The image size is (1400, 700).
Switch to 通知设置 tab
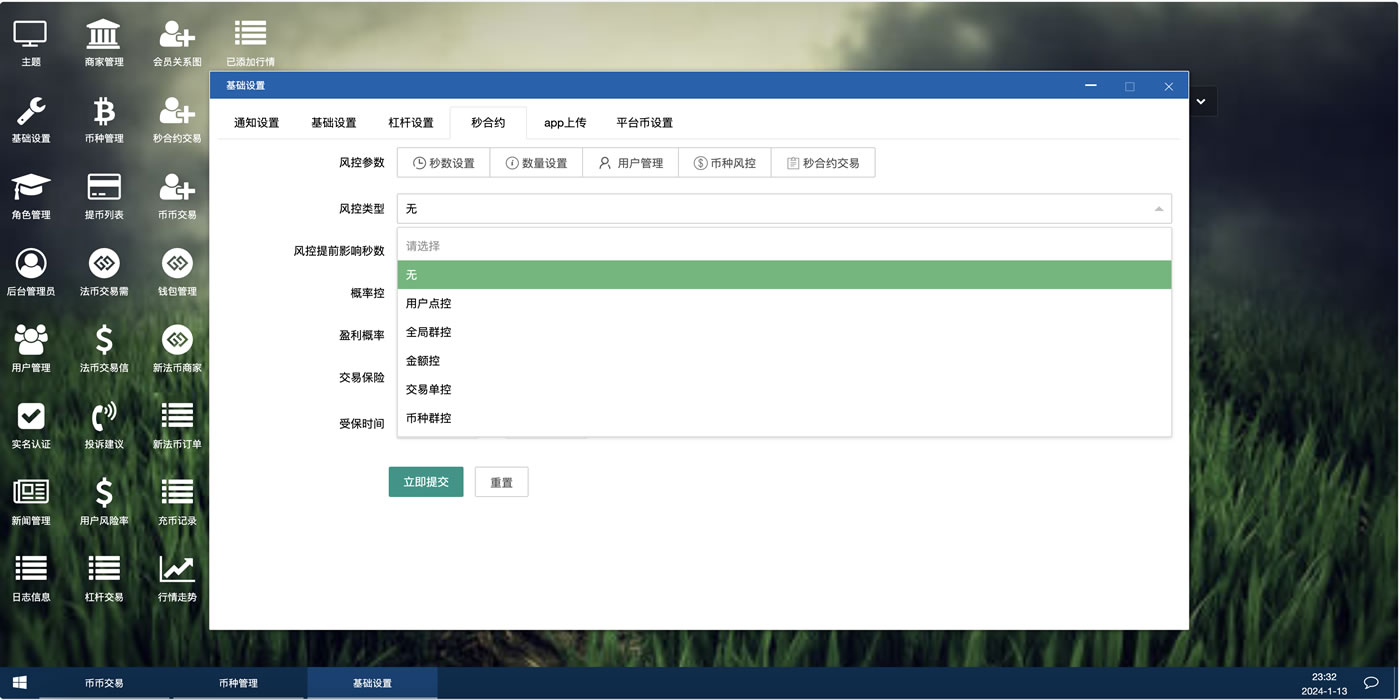[x=256, y=123]
